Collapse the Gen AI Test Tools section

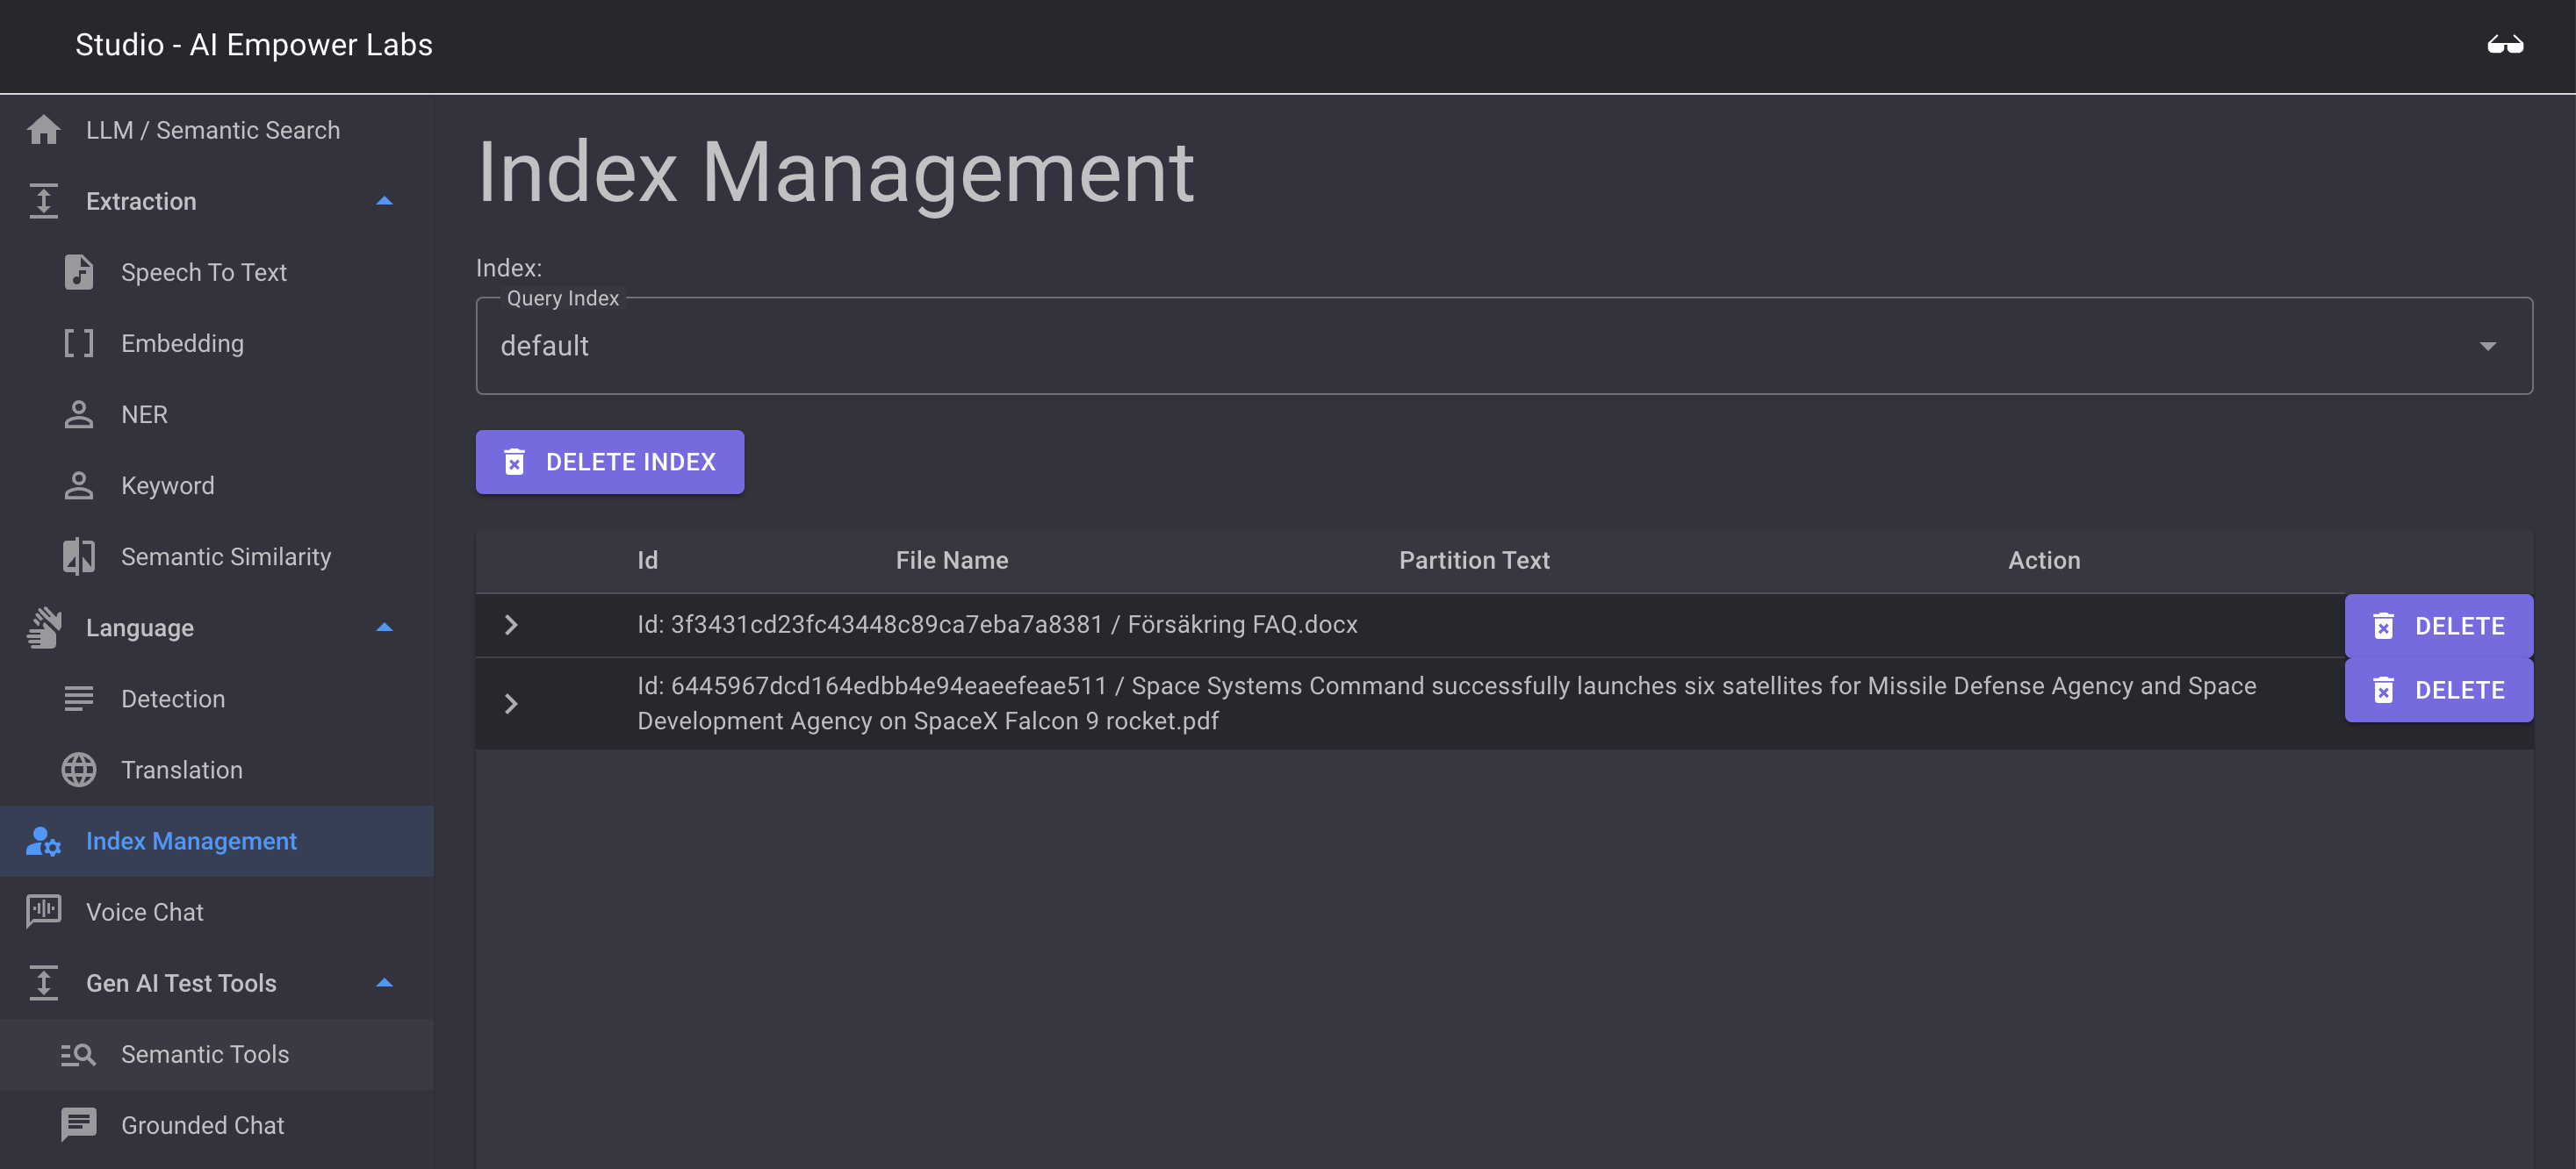coord(381,984)
